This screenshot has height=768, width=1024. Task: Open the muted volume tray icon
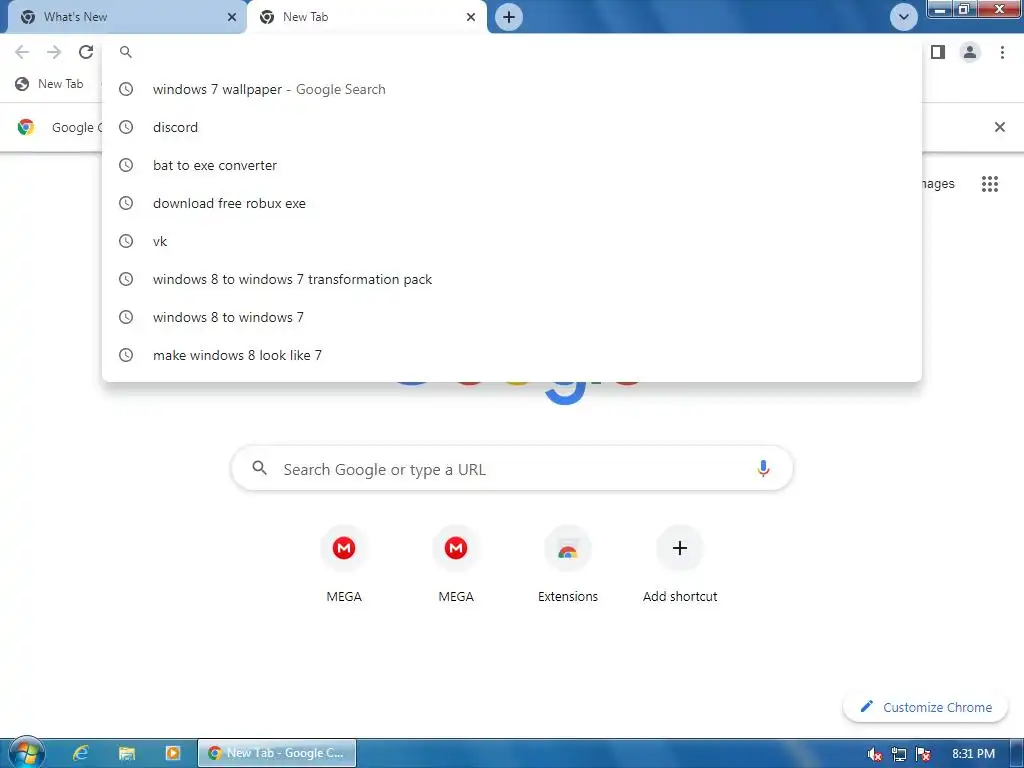874,754
